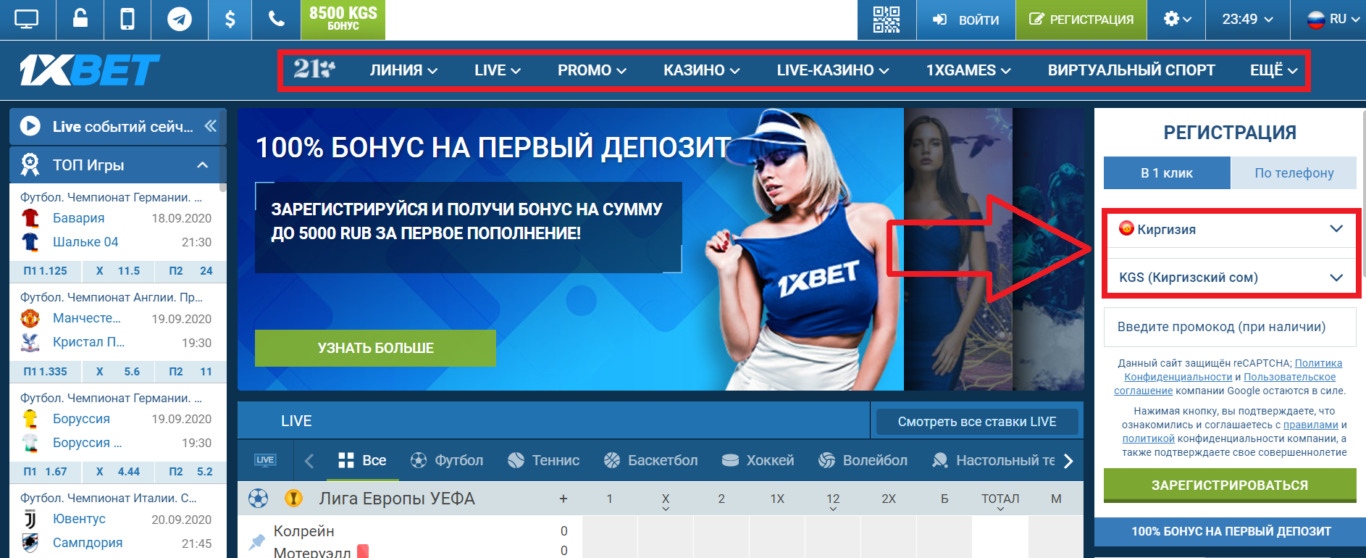The image size is (1366, 558).
Task: Click the ВОЙТИ login button
Action: (x=965, y=19)
